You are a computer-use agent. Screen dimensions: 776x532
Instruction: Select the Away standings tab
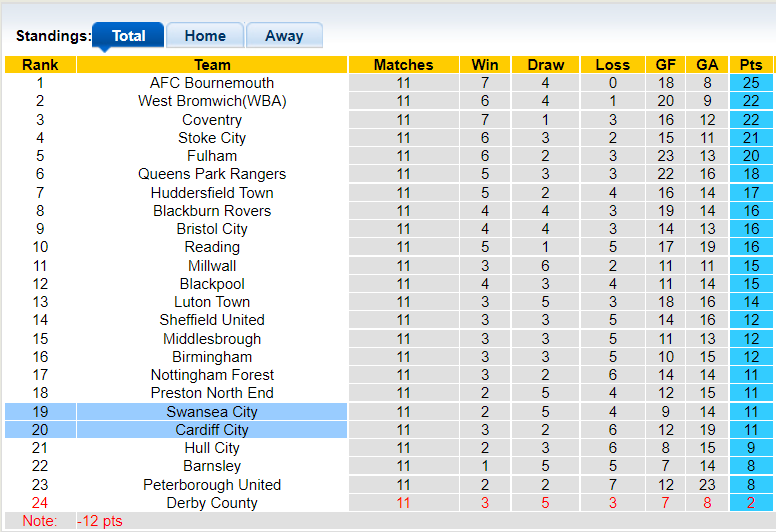(284, 36)
